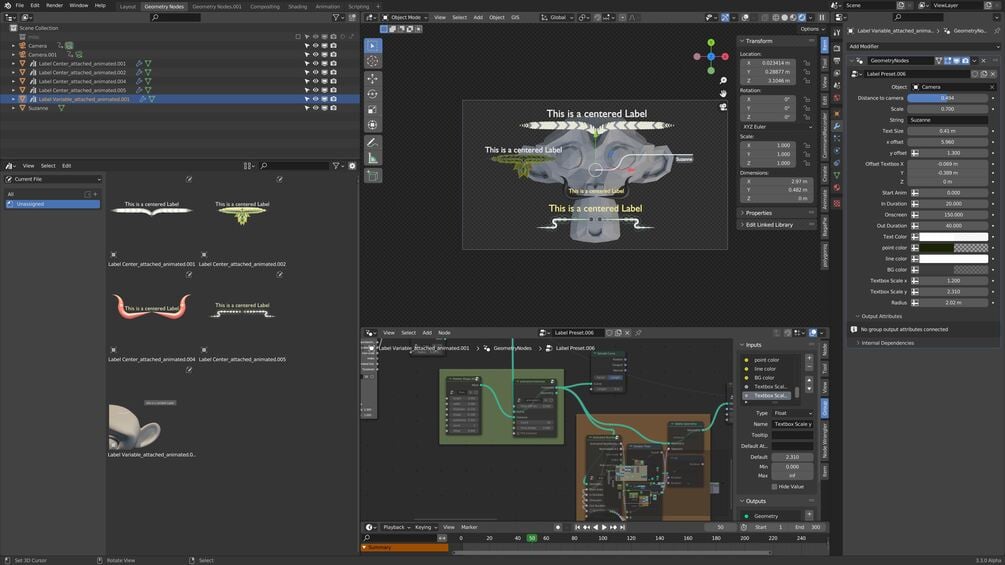Screen dimensions: 1005x565
Task: Select the Transform tool in viewport toolbar
Action: [x=372, y=126]
